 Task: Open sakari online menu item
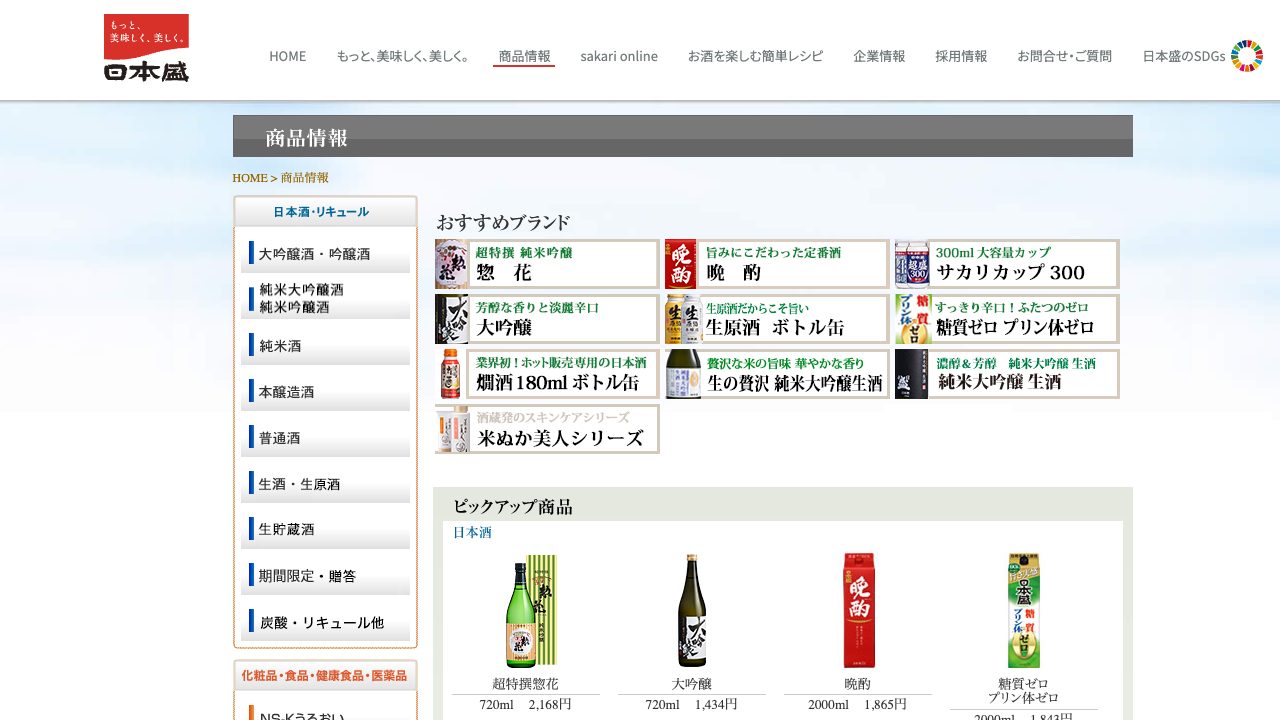click(x=619, y=56)
